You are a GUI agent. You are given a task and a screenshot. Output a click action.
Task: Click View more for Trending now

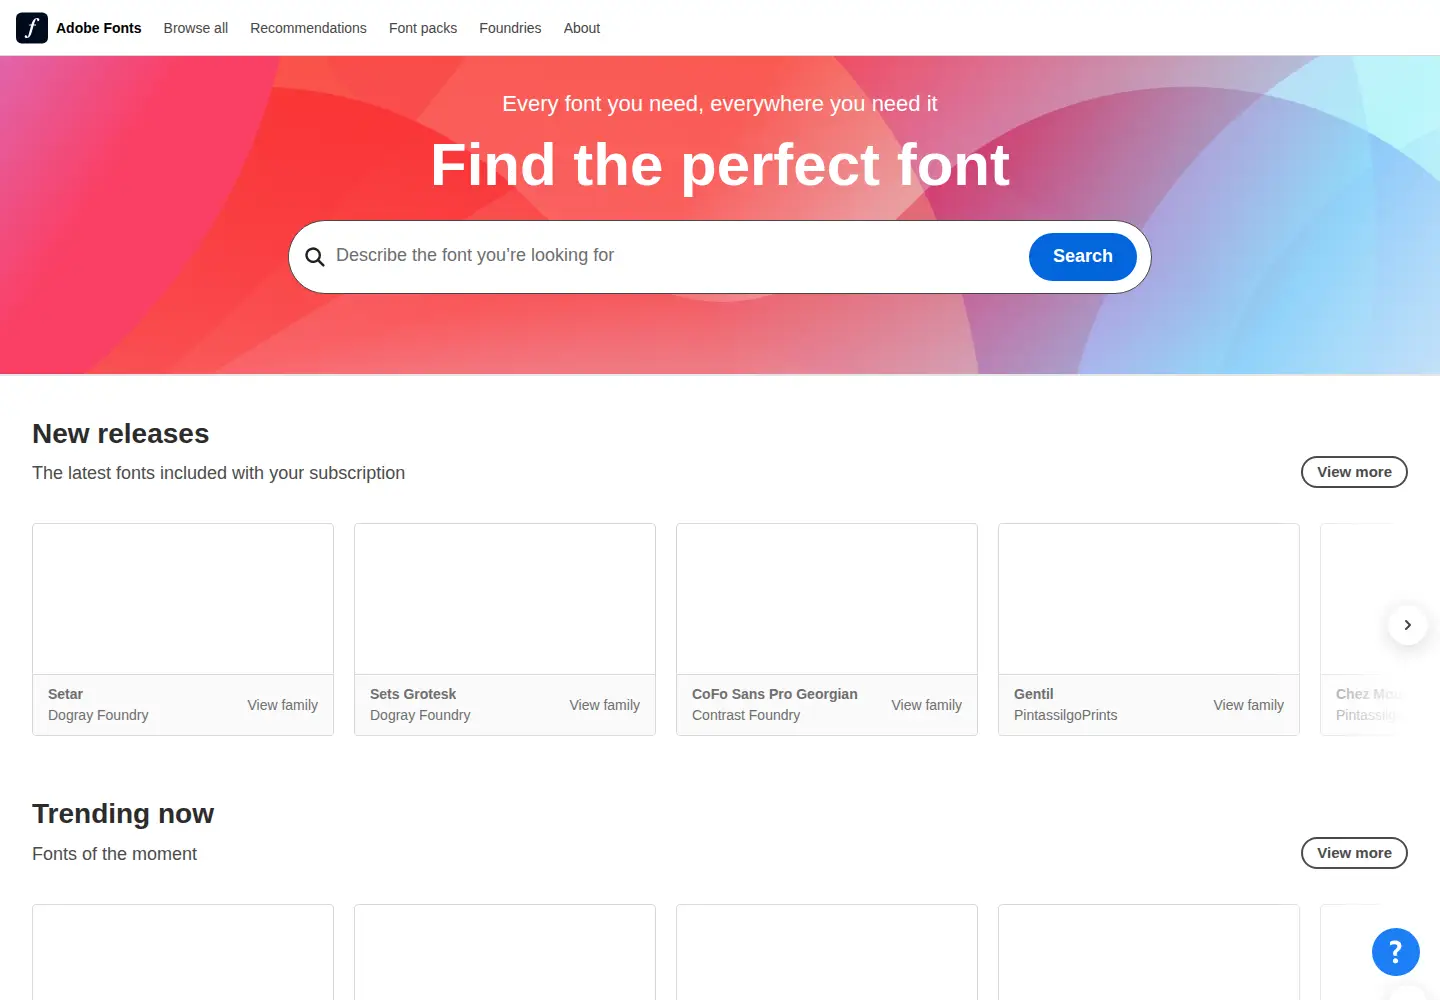[1354, 853]
